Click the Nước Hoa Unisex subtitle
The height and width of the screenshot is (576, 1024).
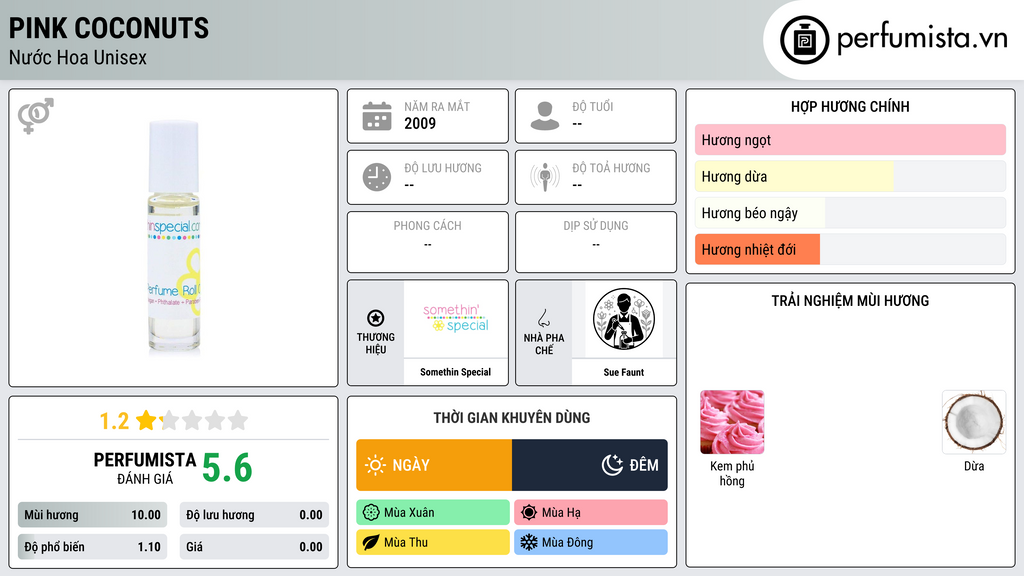(x=78, y=57)
